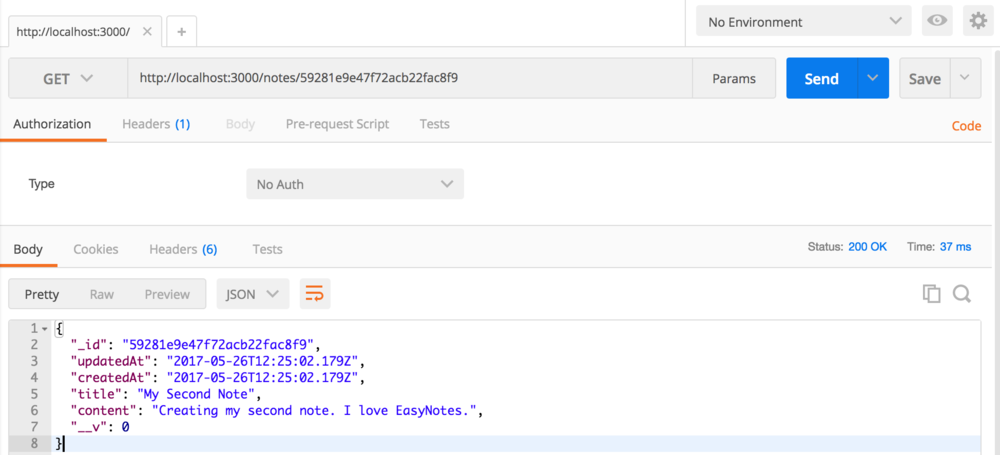Click the Type label in Authorization
This screenshot has width=1000, height=455.
41,184
